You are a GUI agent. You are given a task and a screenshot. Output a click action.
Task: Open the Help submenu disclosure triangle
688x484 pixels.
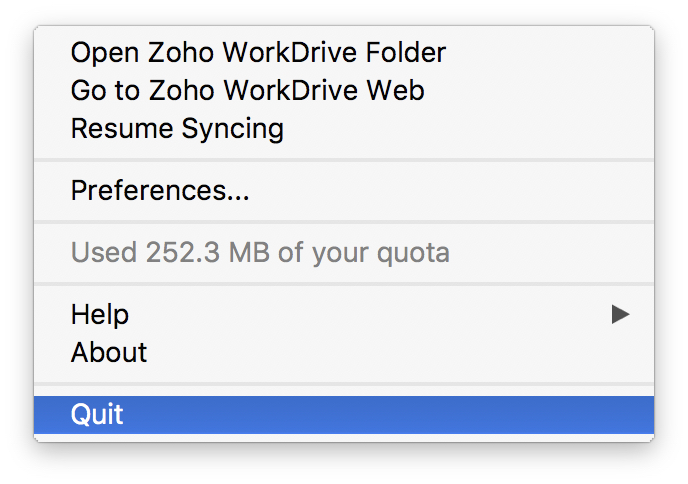pyautogui.click(x=620, y=314)
